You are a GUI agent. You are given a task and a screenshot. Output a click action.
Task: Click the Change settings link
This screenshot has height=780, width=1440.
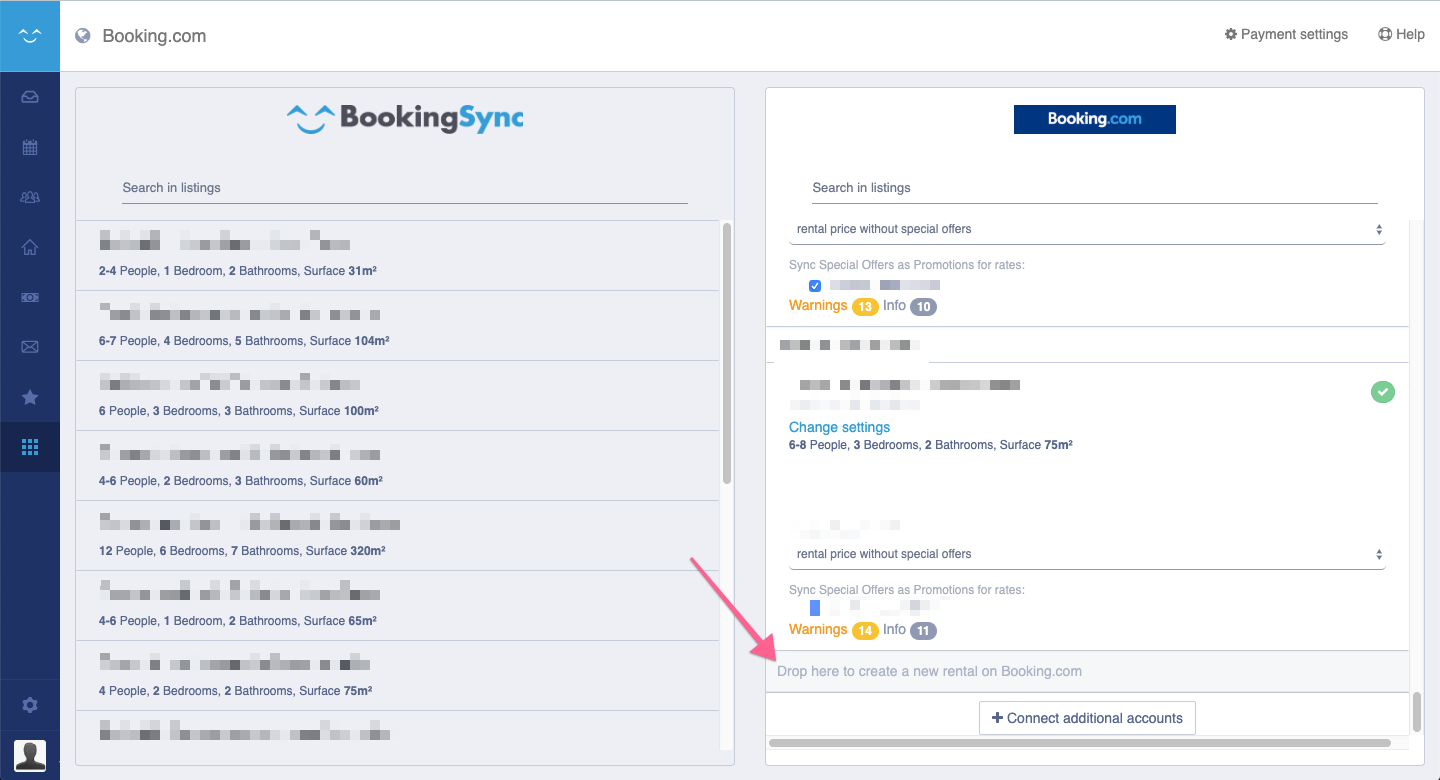pos(839,427)
